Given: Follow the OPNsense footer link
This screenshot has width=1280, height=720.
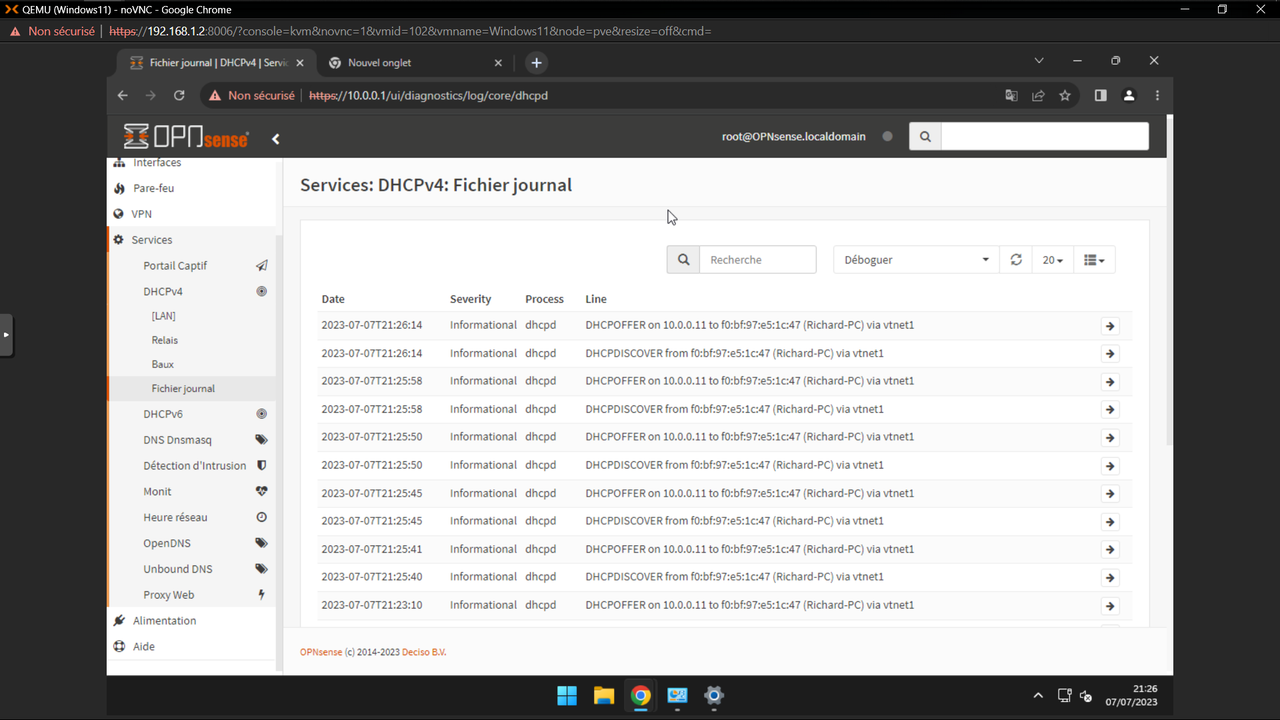Looking at the screenshot, I should point(321,652).
